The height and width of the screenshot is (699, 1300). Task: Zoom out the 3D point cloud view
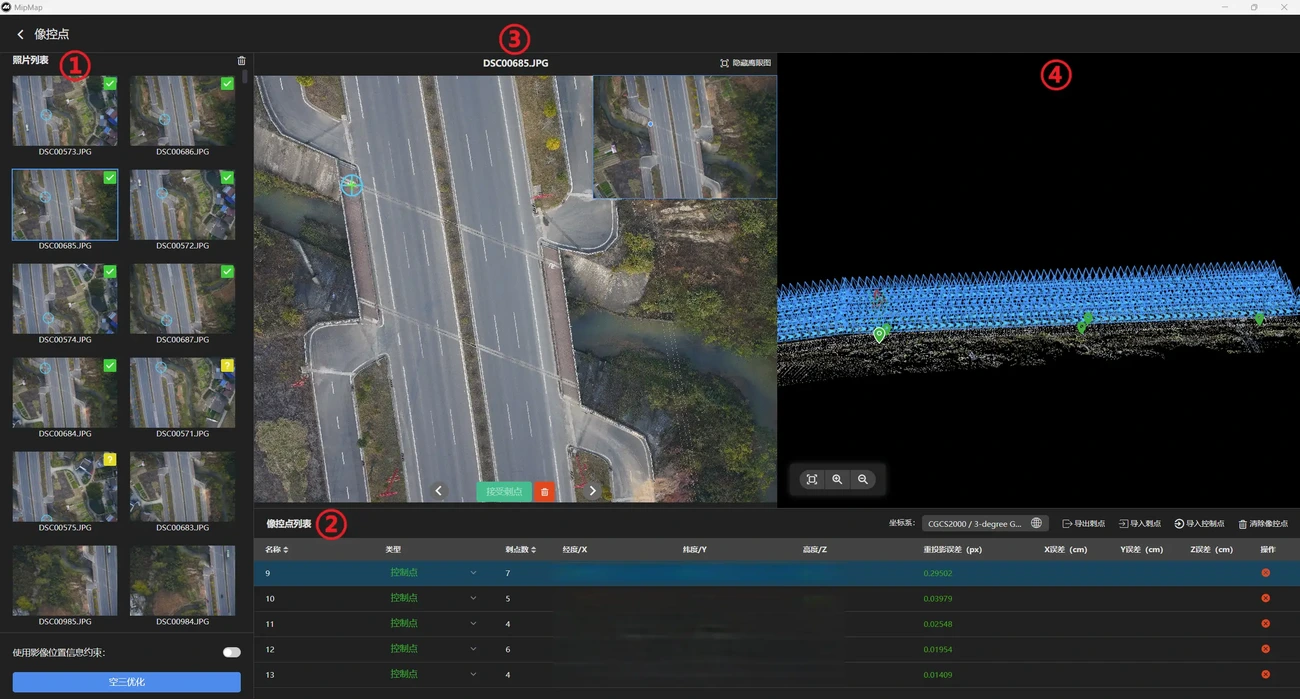(x=863, y=480)
